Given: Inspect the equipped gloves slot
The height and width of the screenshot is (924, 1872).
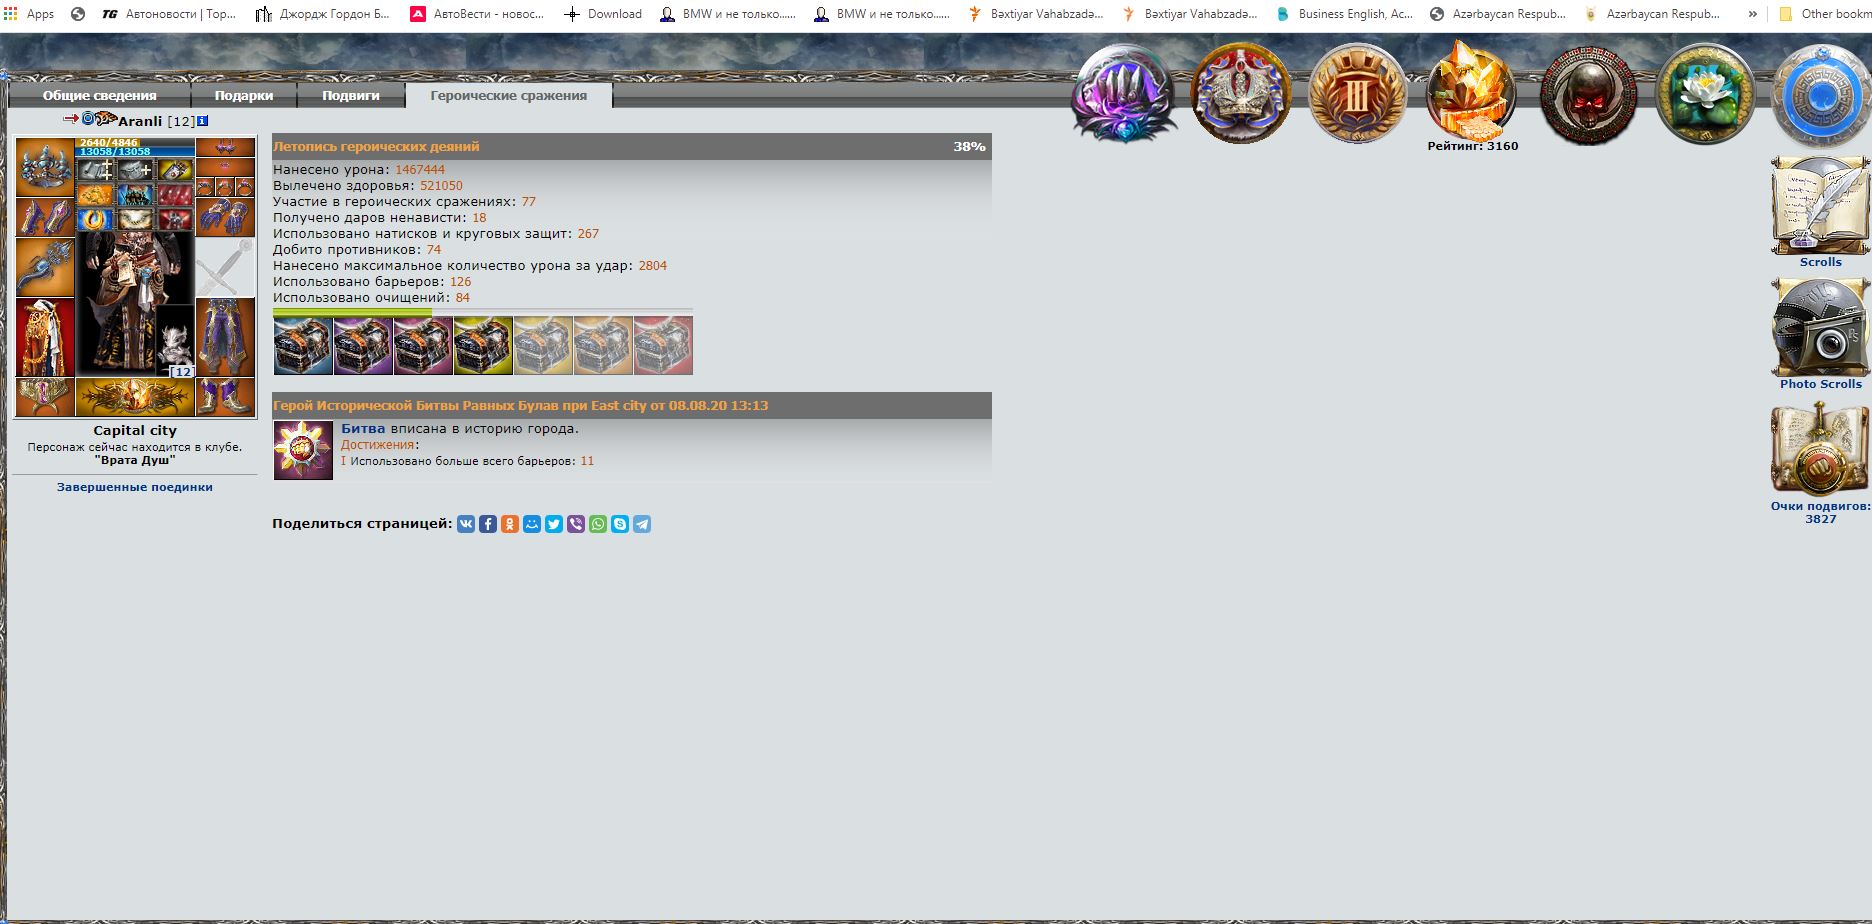Looking at the screenshot, I should click(225, 217).
